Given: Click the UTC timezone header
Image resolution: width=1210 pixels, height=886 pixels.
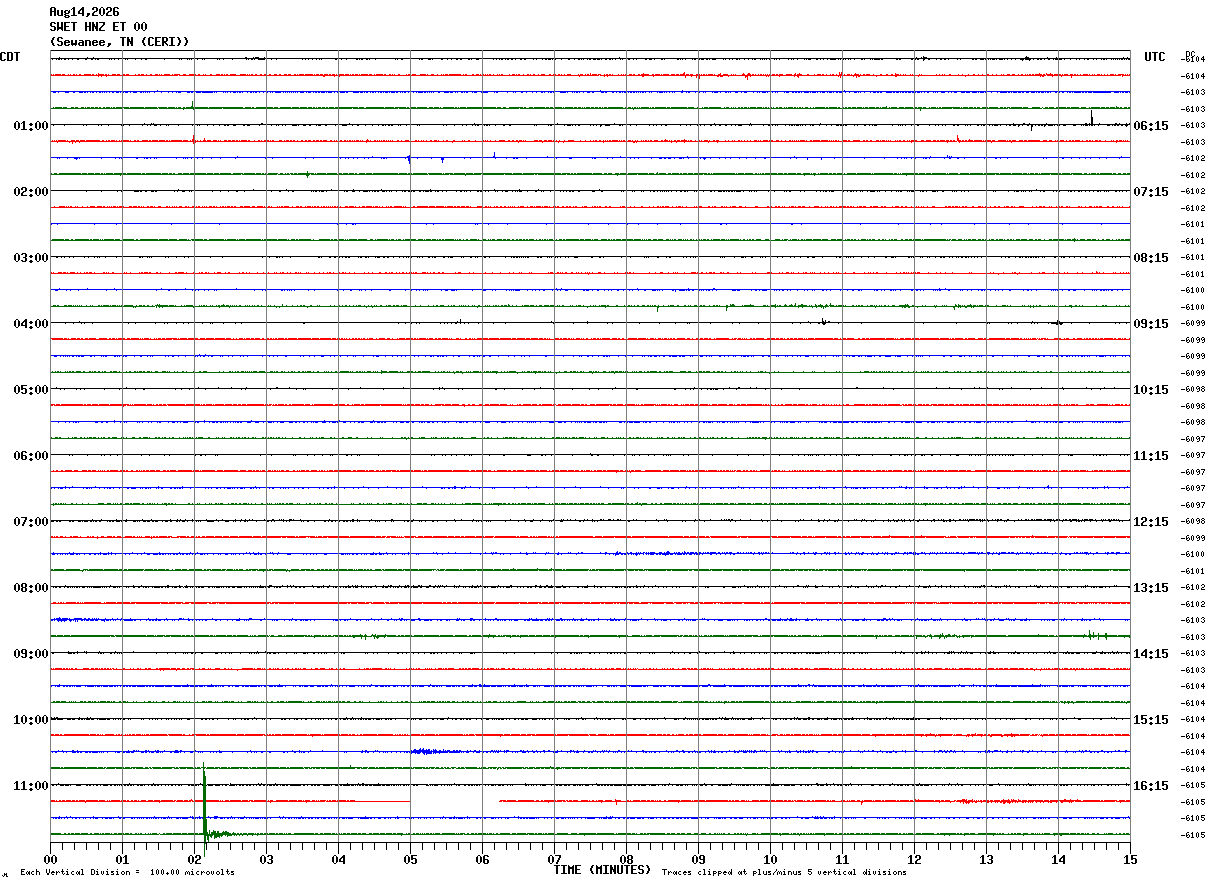Looking at the screenshot, I should click(1155, 57).
